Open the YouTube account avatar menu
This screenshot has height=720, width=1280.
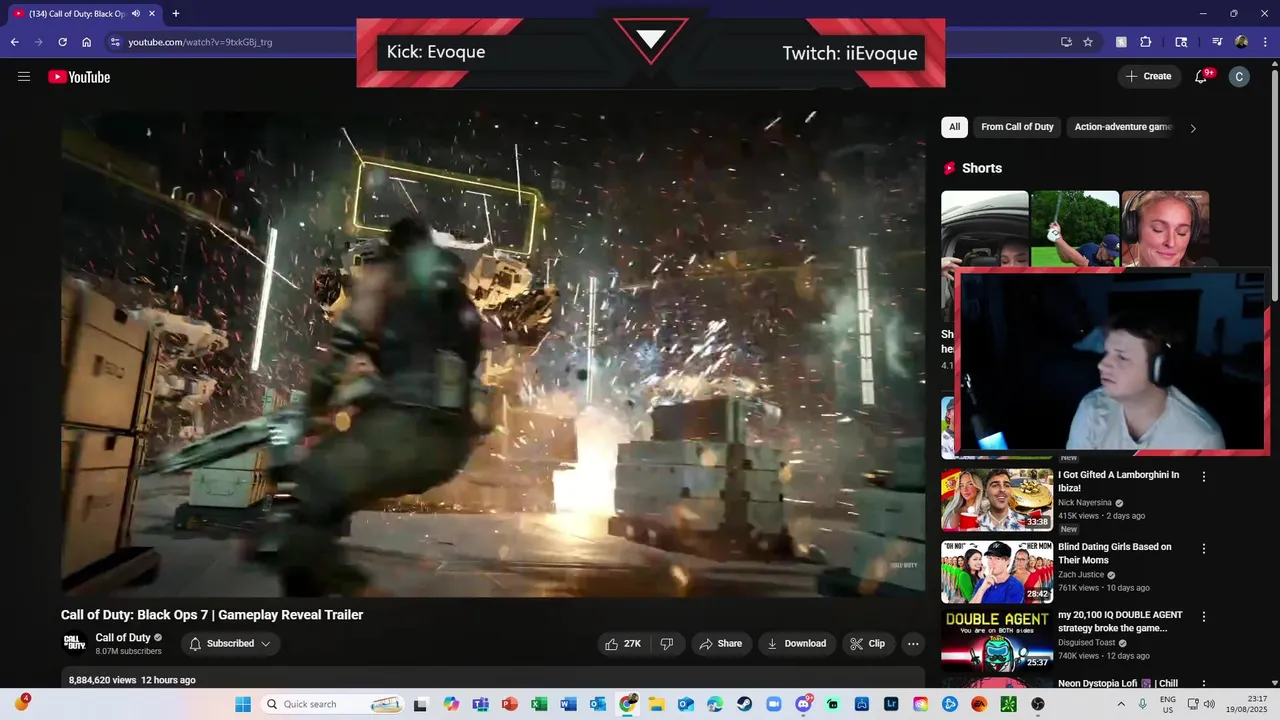click(x=1239, y=76)
